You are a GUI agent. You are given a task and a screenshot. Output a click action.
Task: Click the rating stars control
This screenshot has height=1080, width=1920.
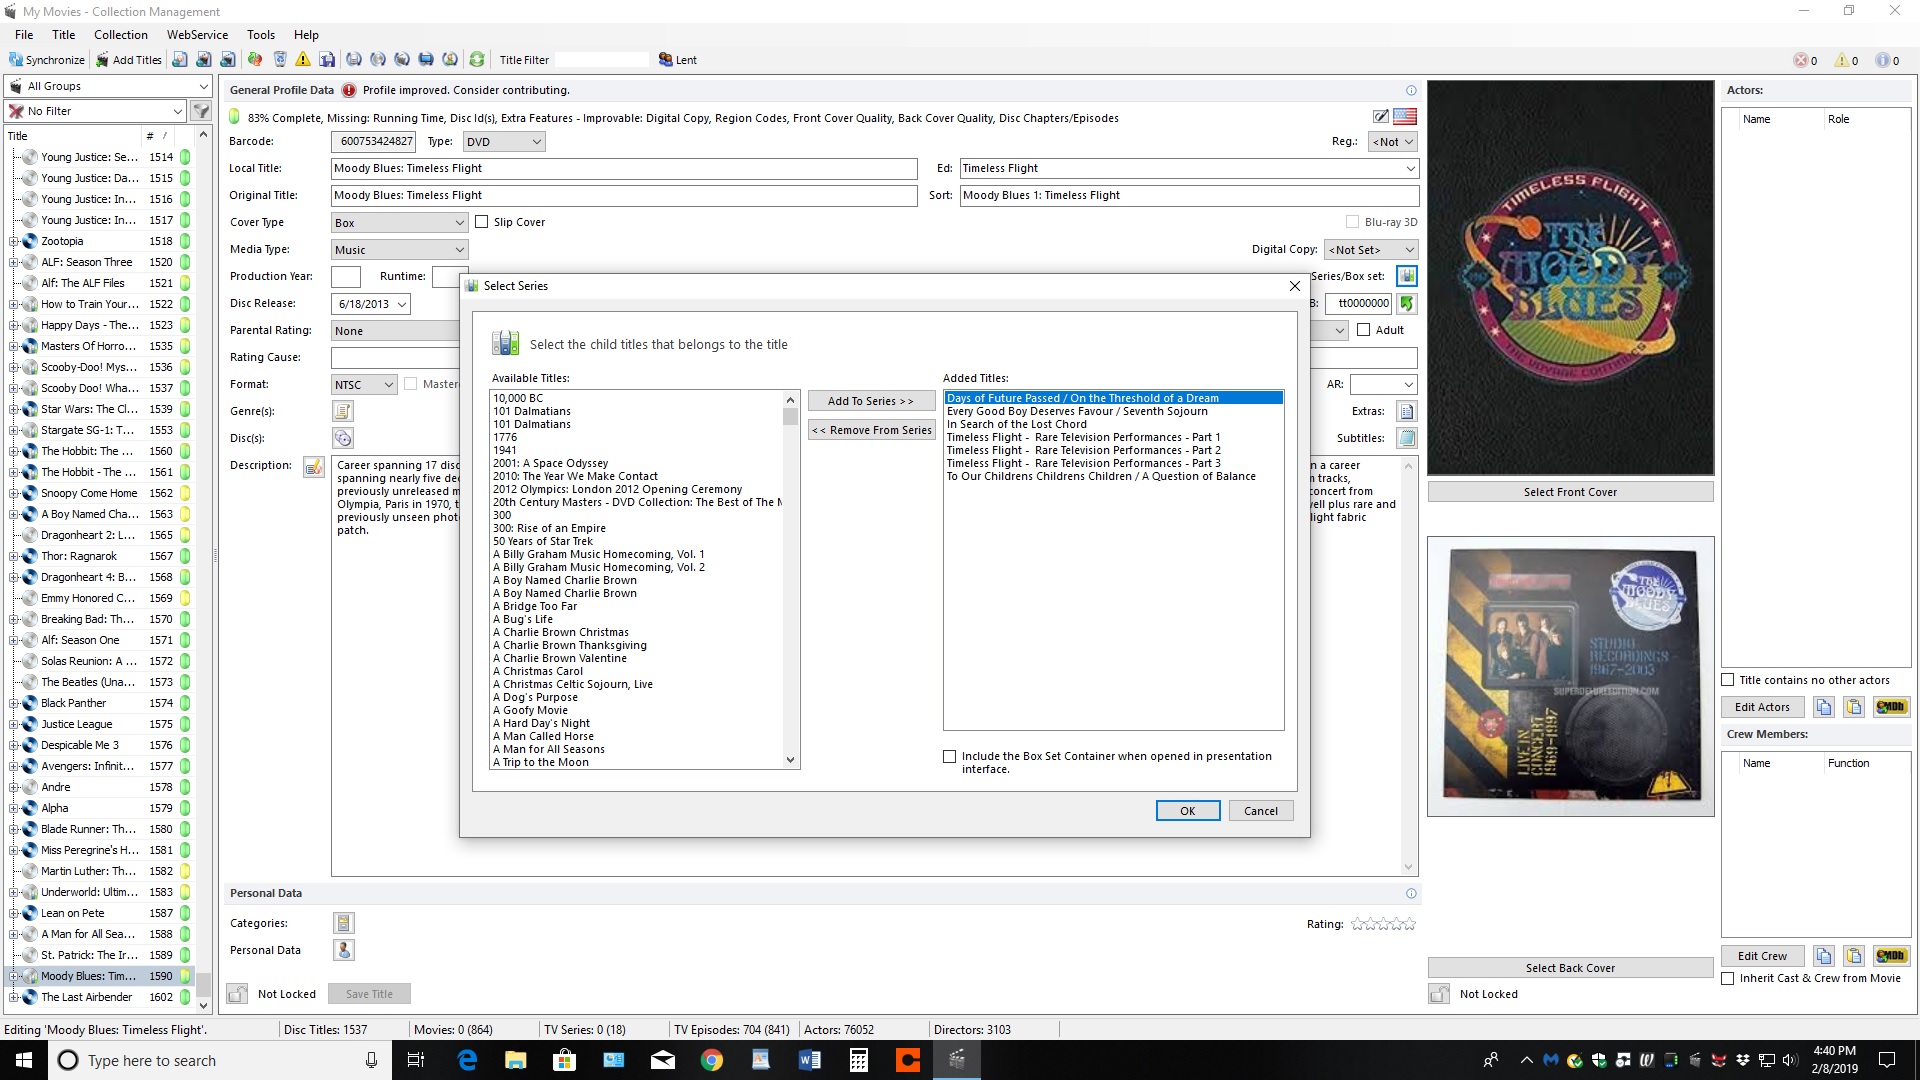1383,924
